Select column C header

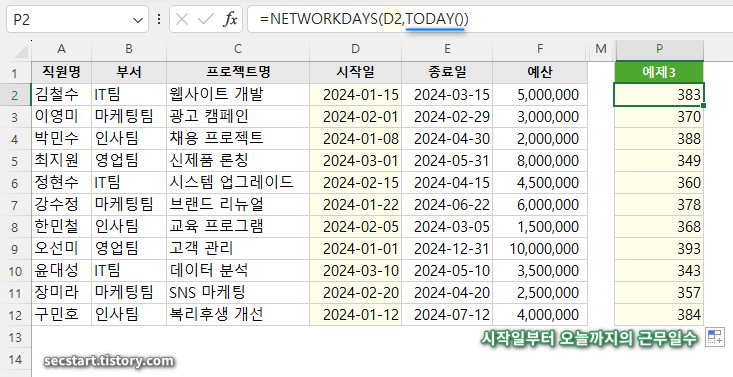pyautogui.click(x=238, y=49)
